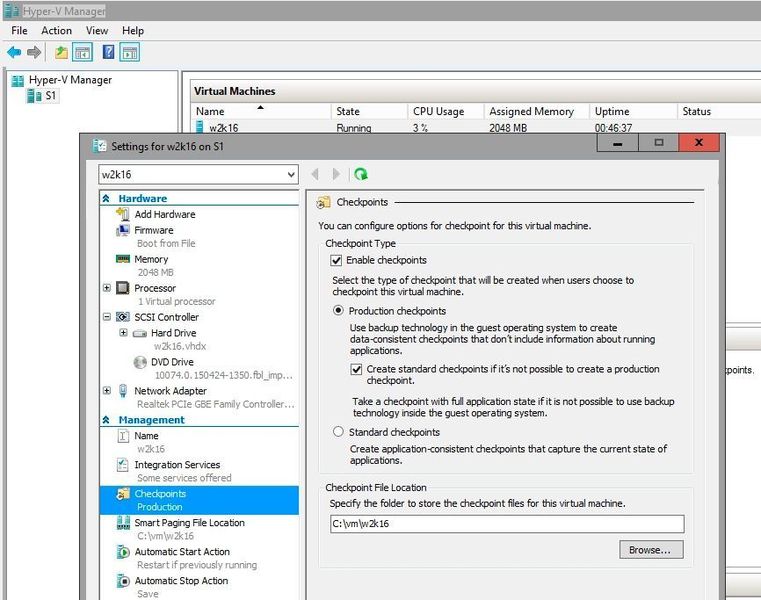
Task: Expand the Processor node
Action: [107, 288]
